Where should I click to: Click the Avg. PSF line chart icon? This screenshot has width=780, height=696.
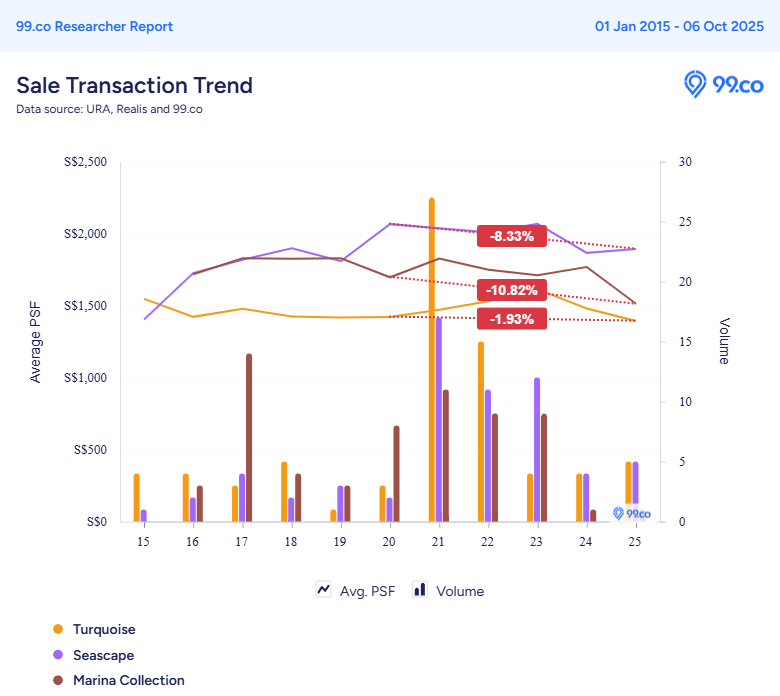point(324,590)
